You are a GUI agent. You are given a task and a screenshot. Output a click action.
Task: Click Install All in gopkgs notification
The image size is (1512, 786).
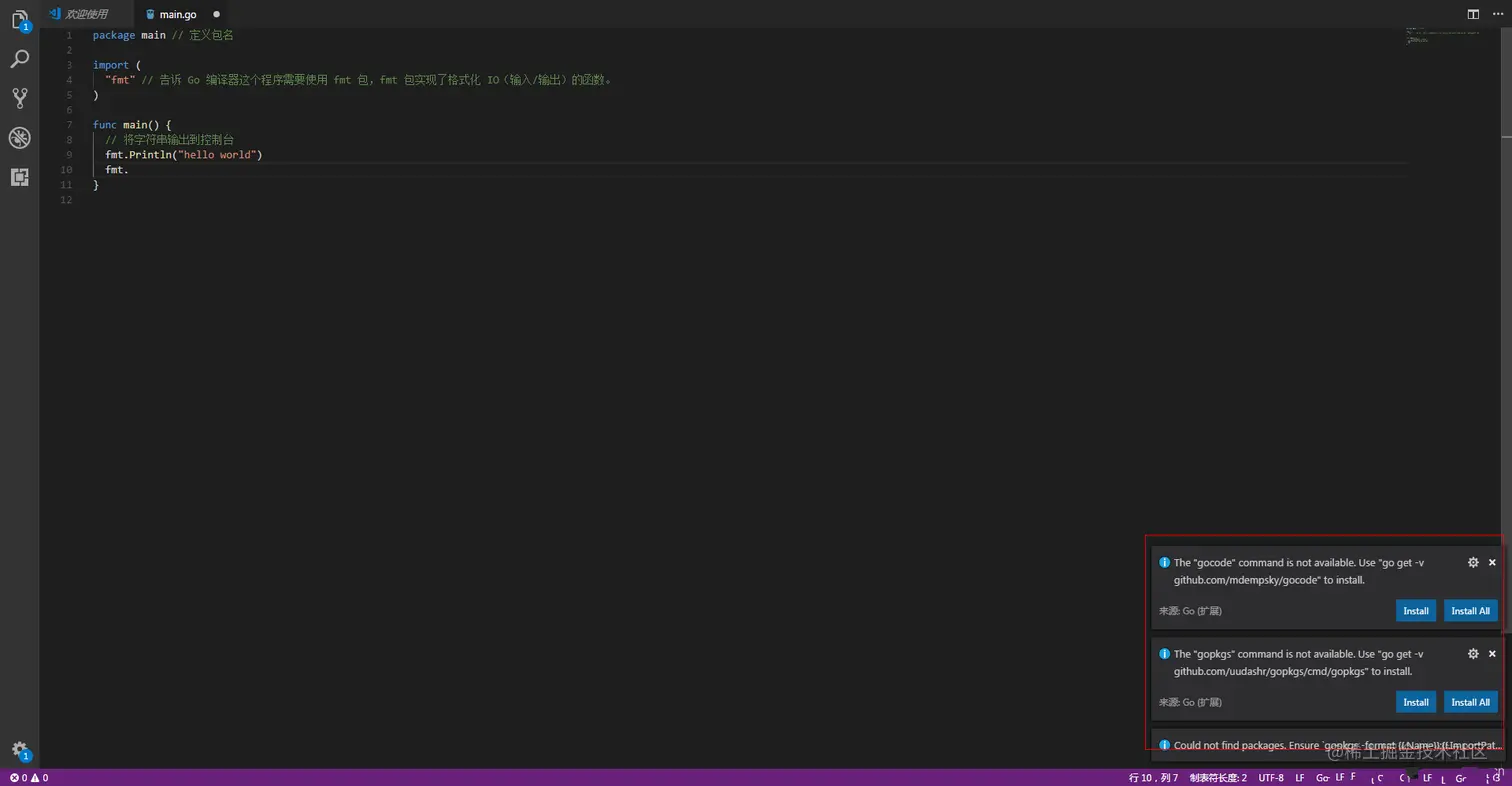(1470, 701)
